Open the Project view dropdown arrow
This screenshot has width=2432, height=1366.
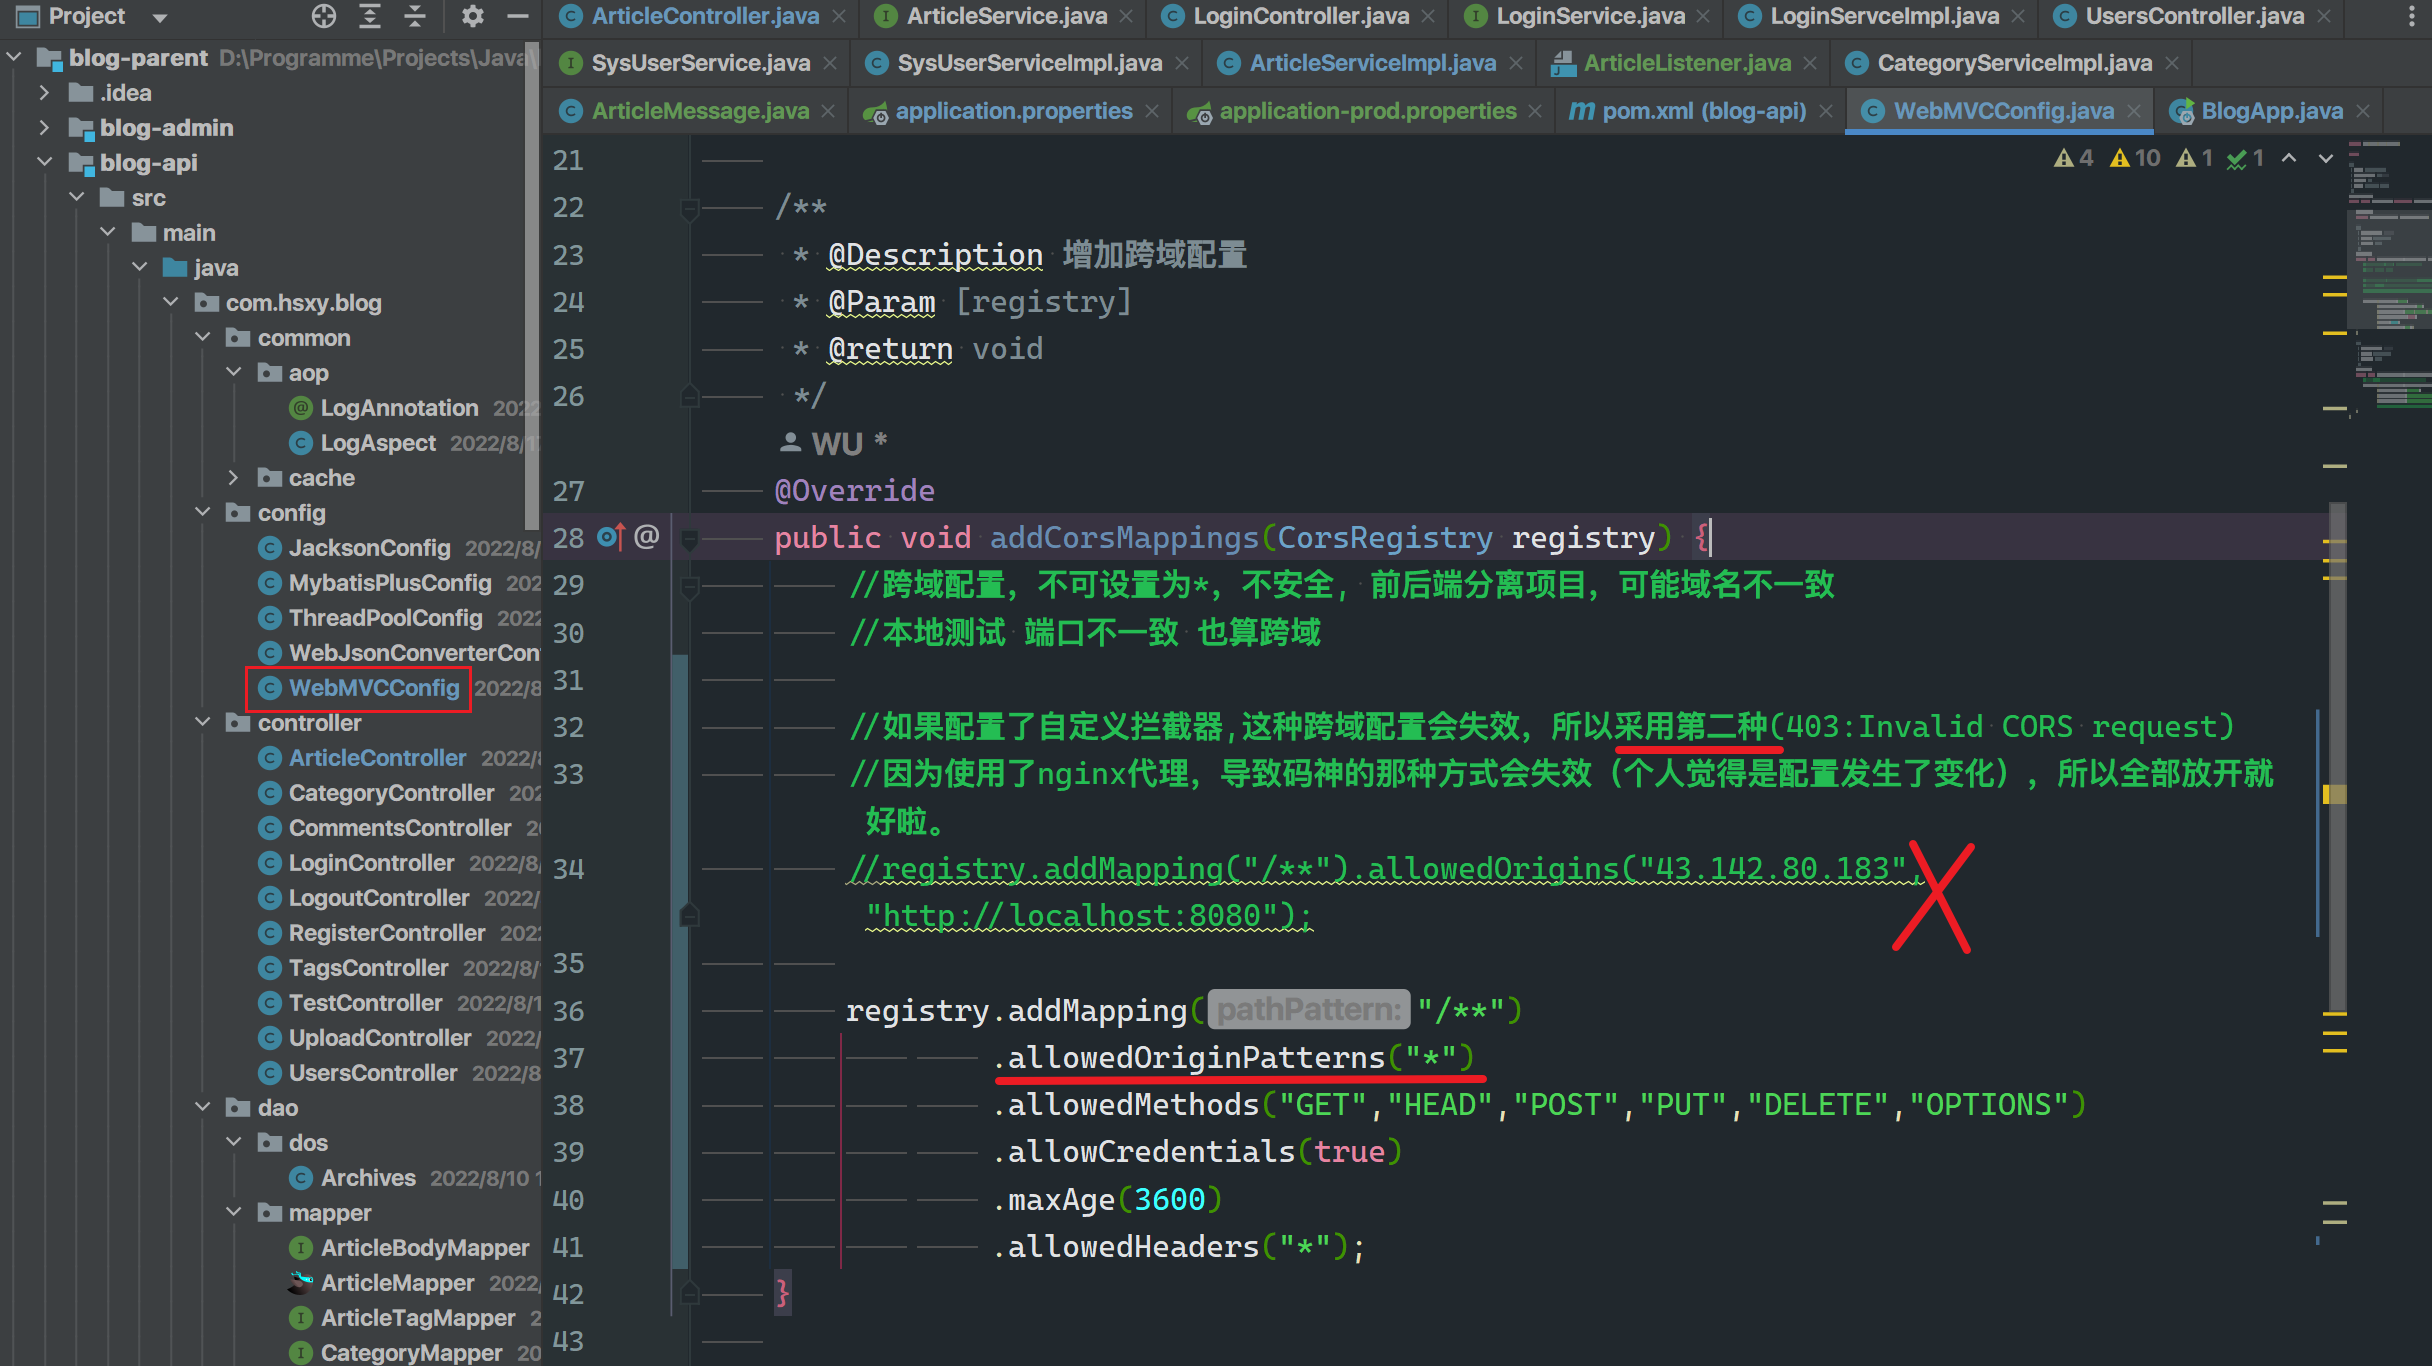pos(160,17)
